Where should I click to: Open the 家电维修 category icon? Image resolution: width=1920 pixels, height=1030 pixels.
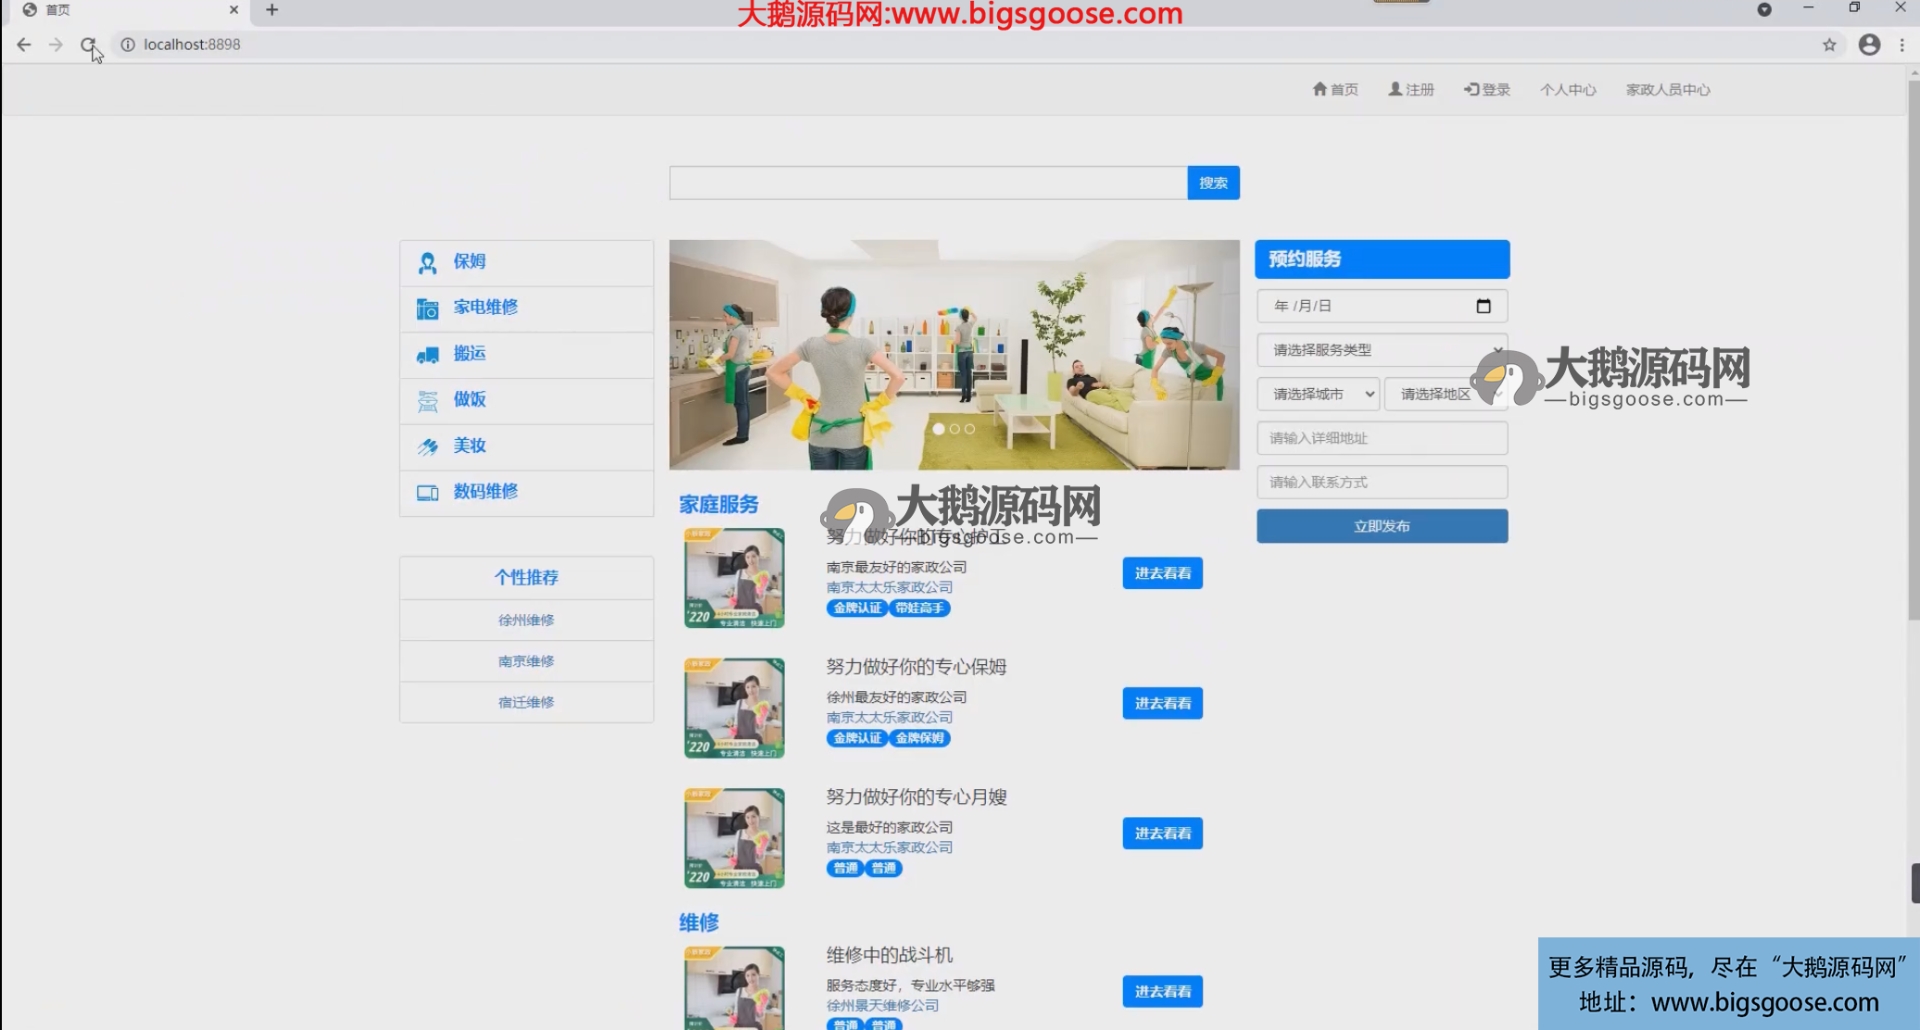pyautogui.click(x=428, y=309)
